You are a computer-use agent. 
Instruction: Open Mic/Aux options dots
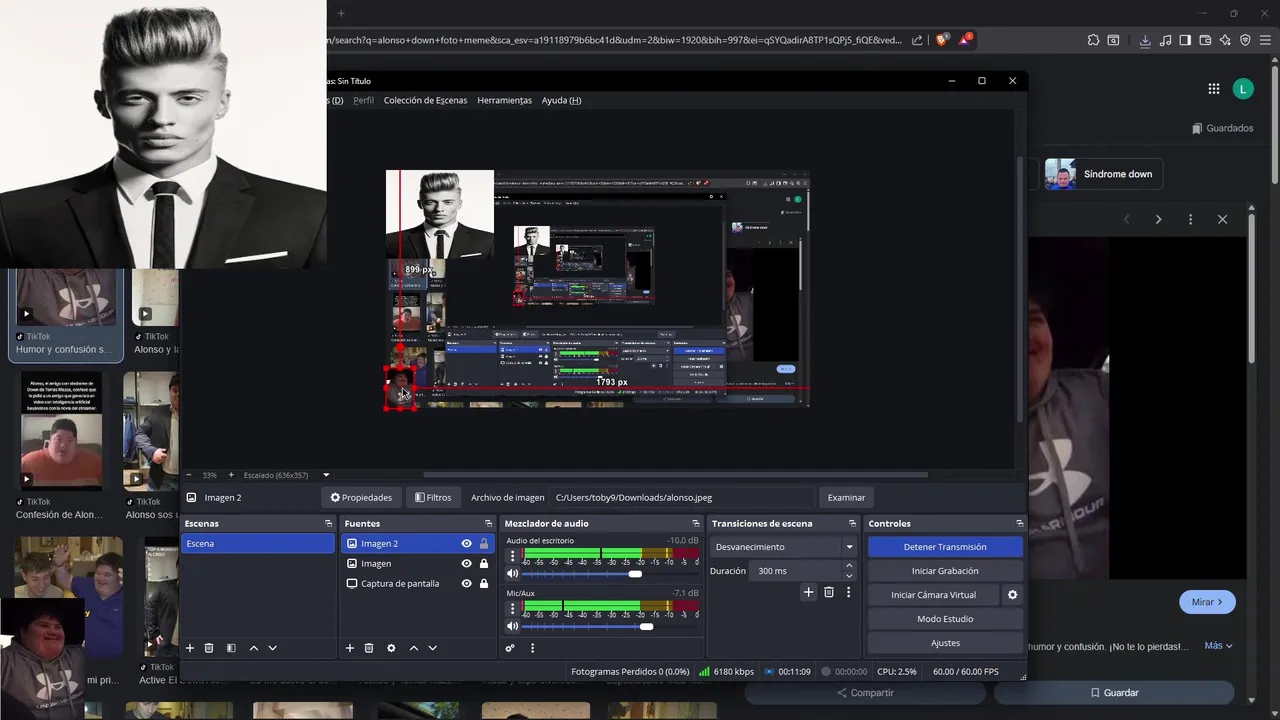point(513,608)
